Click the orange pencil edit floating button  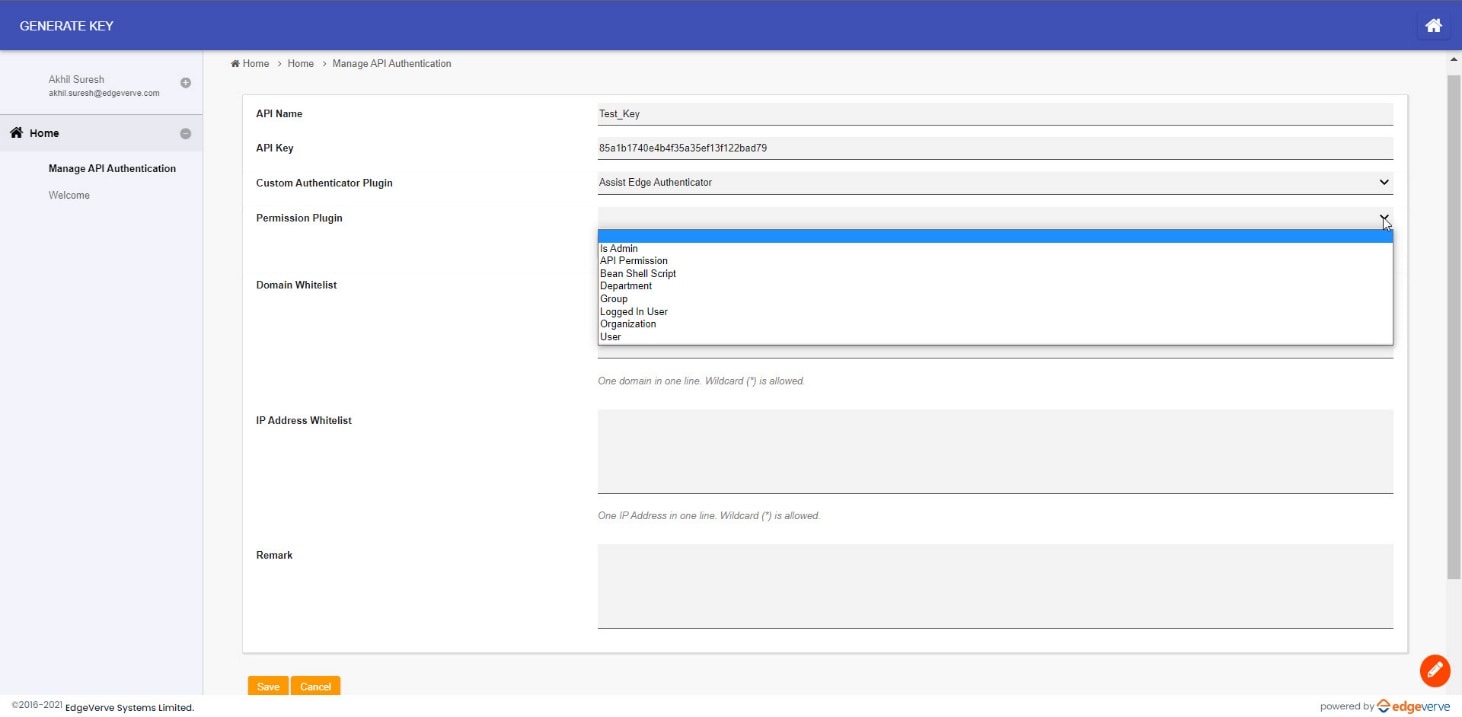(x=1434, y=670)
